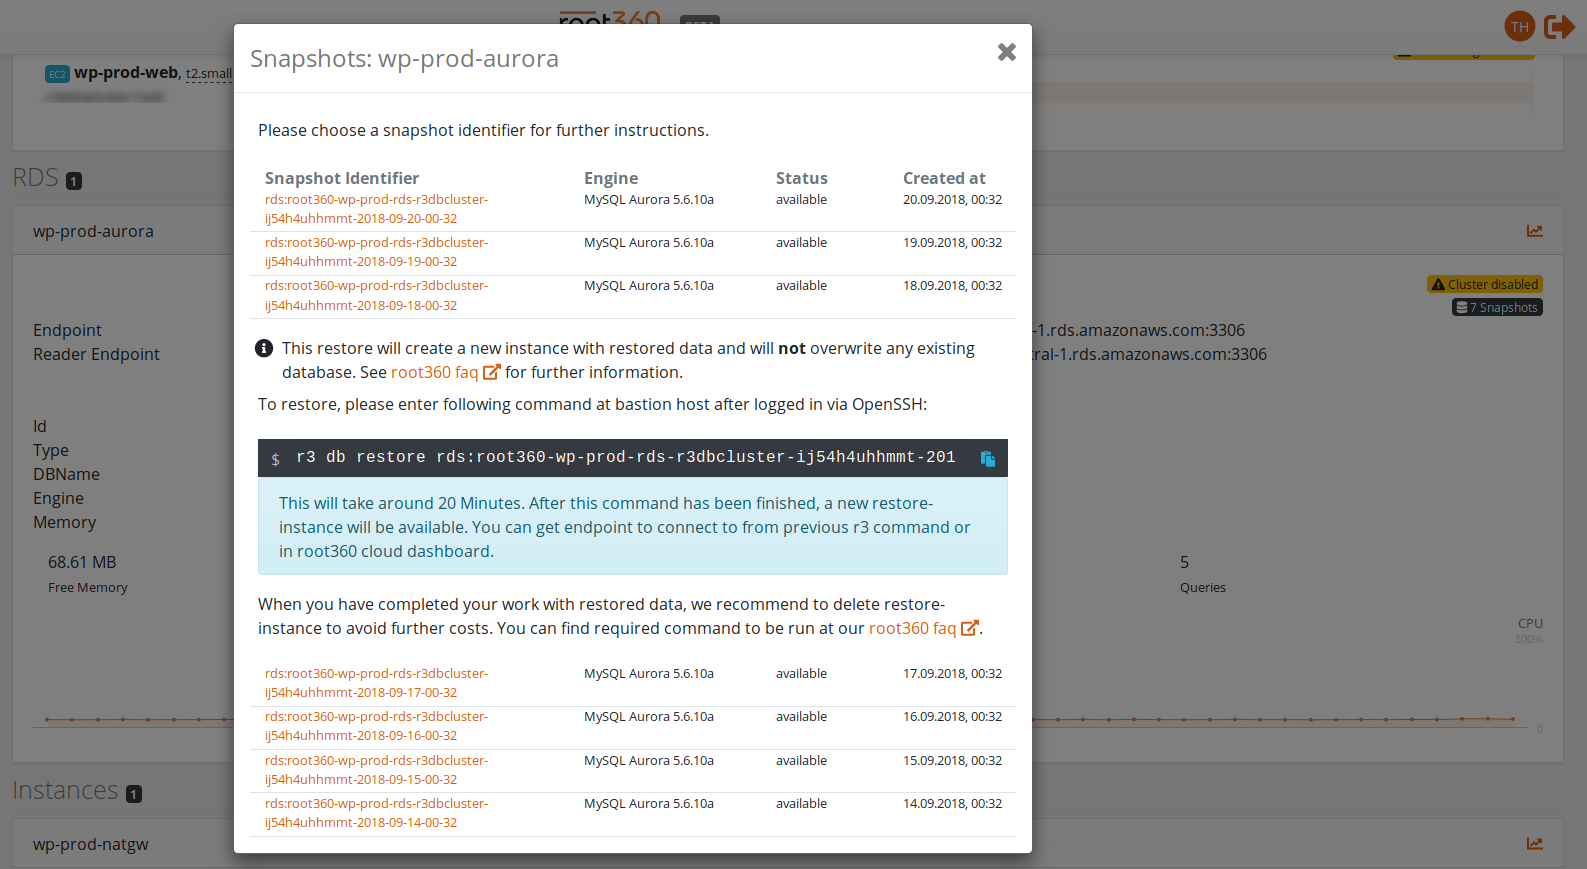Click the created date 20.09.2018, 00:32
Viewport: 1587px width, 869px height.
click(952, 200)
